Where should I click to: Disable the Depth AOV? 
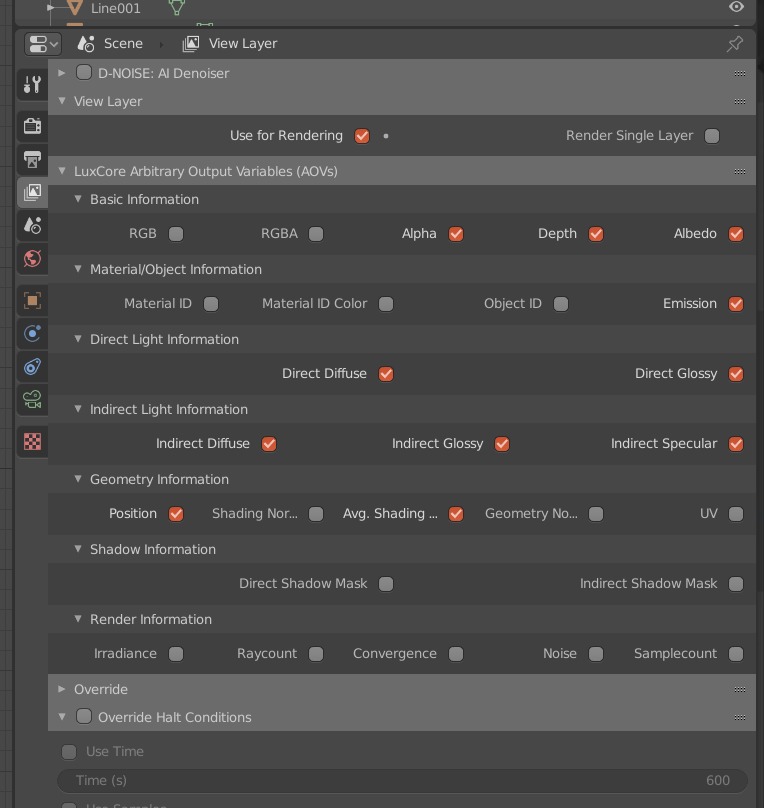596,233
